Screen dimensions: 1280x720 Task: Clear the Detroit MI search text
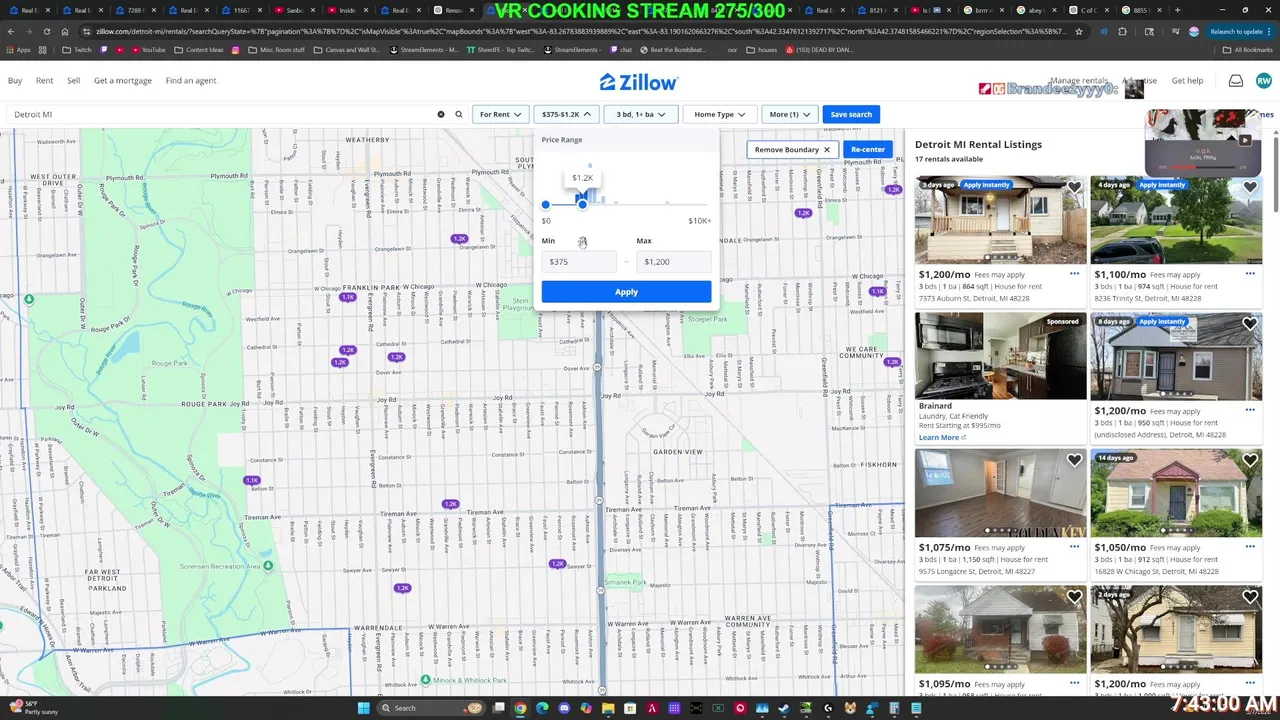click(440, 114)
